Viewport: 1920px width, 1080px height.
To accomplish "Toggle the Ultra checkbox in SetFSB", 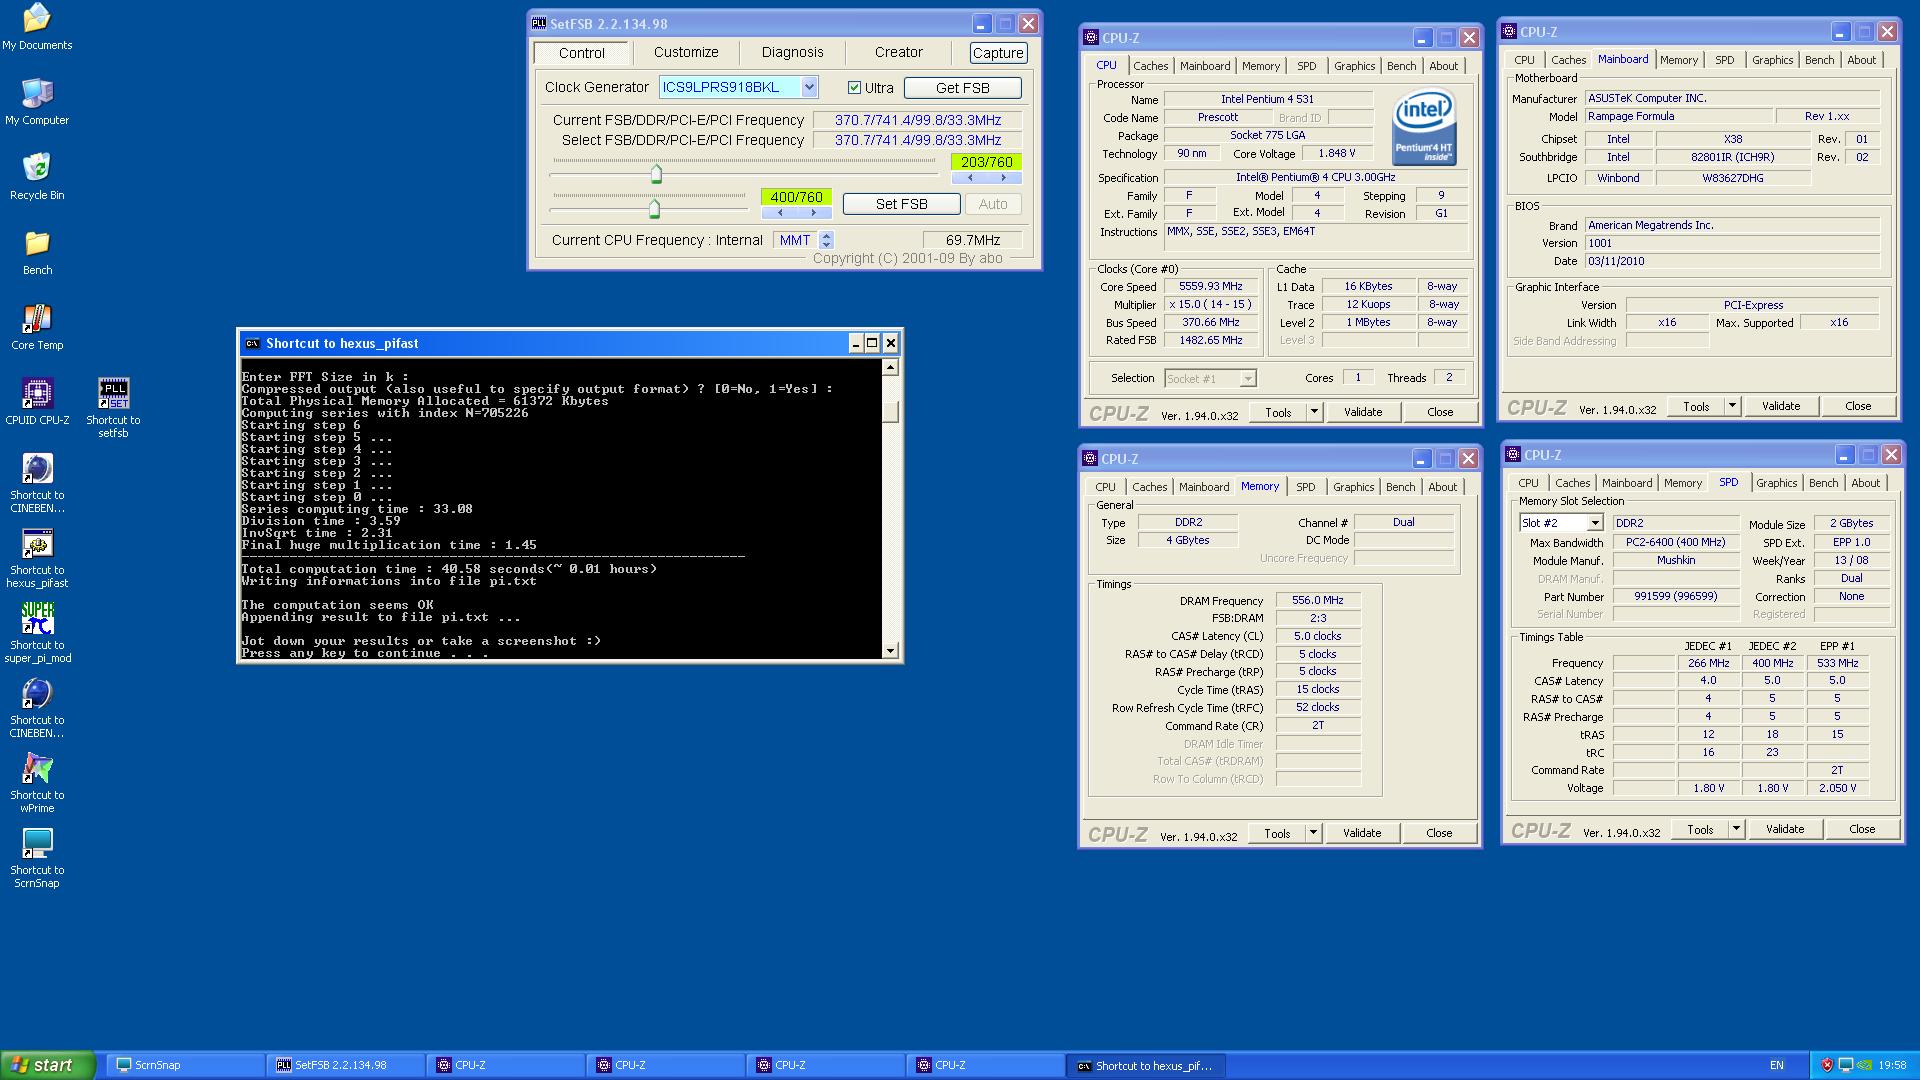I will [854, 88].
